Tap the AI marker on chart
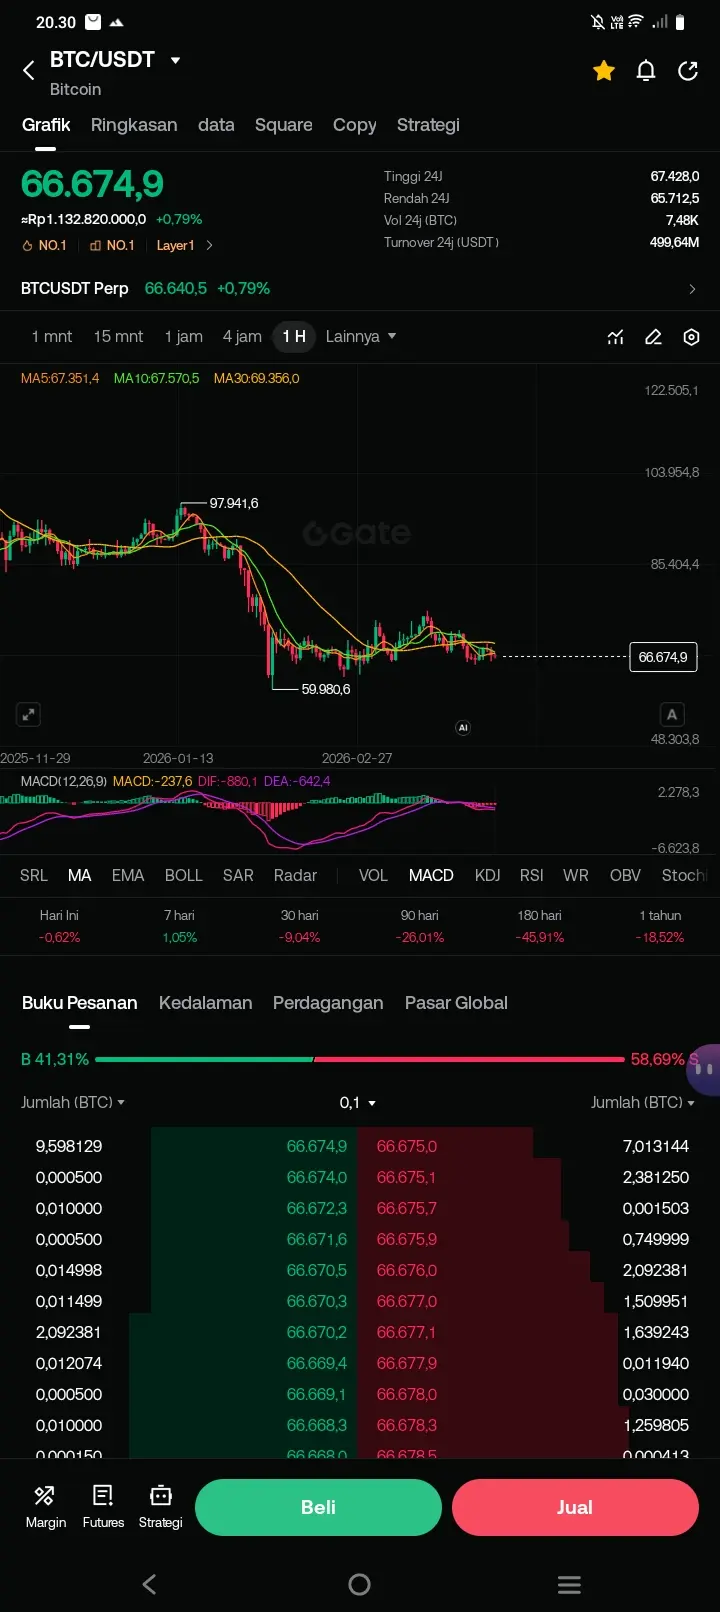 click(462, 728)
